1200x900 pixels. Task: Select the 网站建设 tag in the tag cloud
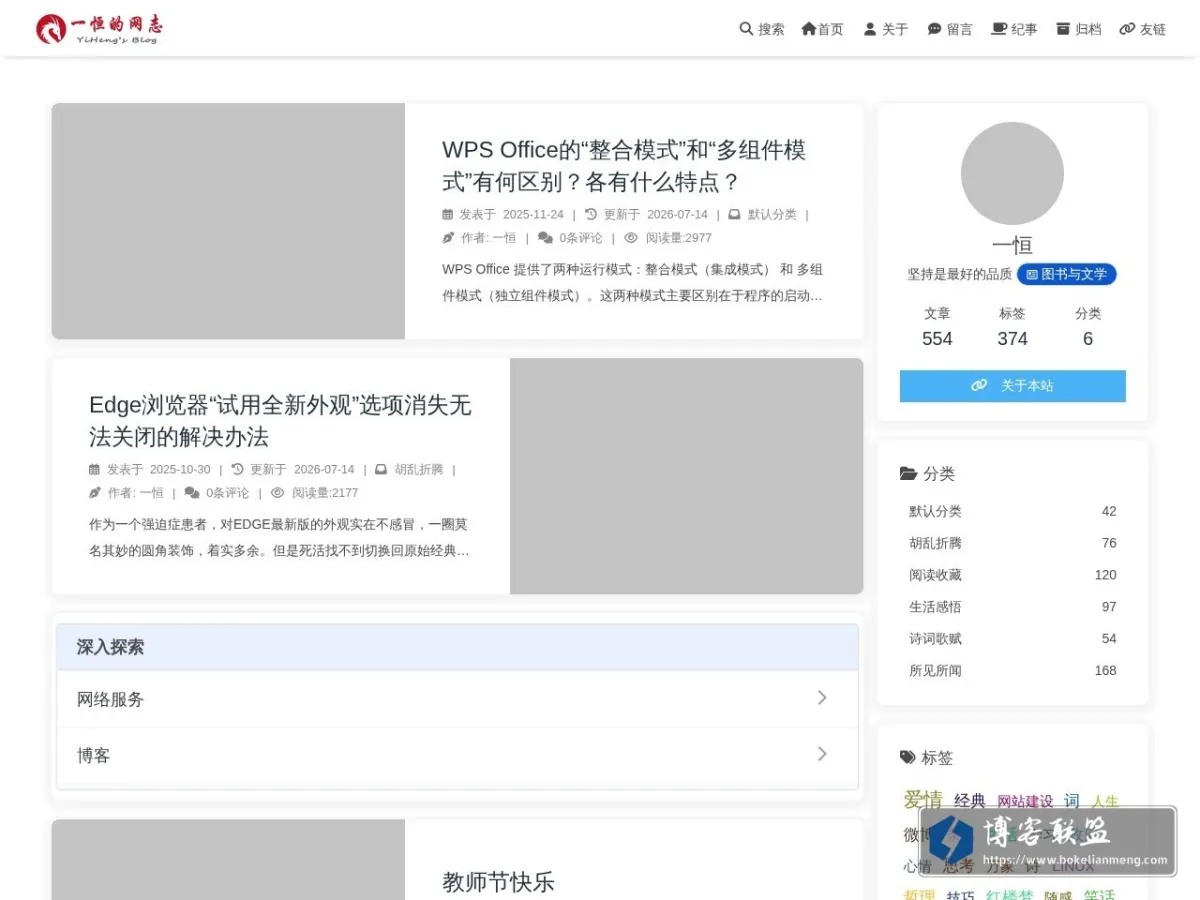tap(1025, 801)
